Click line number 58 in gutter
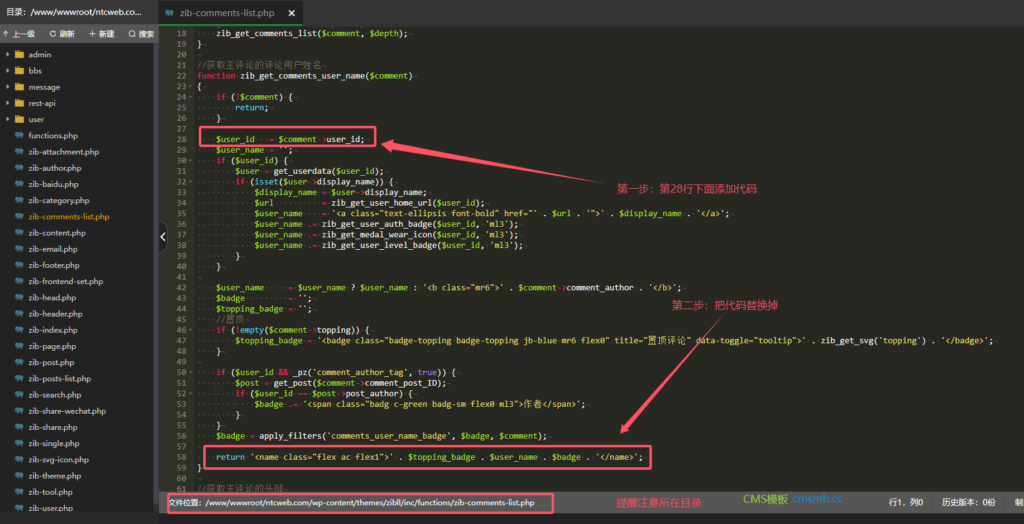Screen dimensions: 1024x524 182,457
